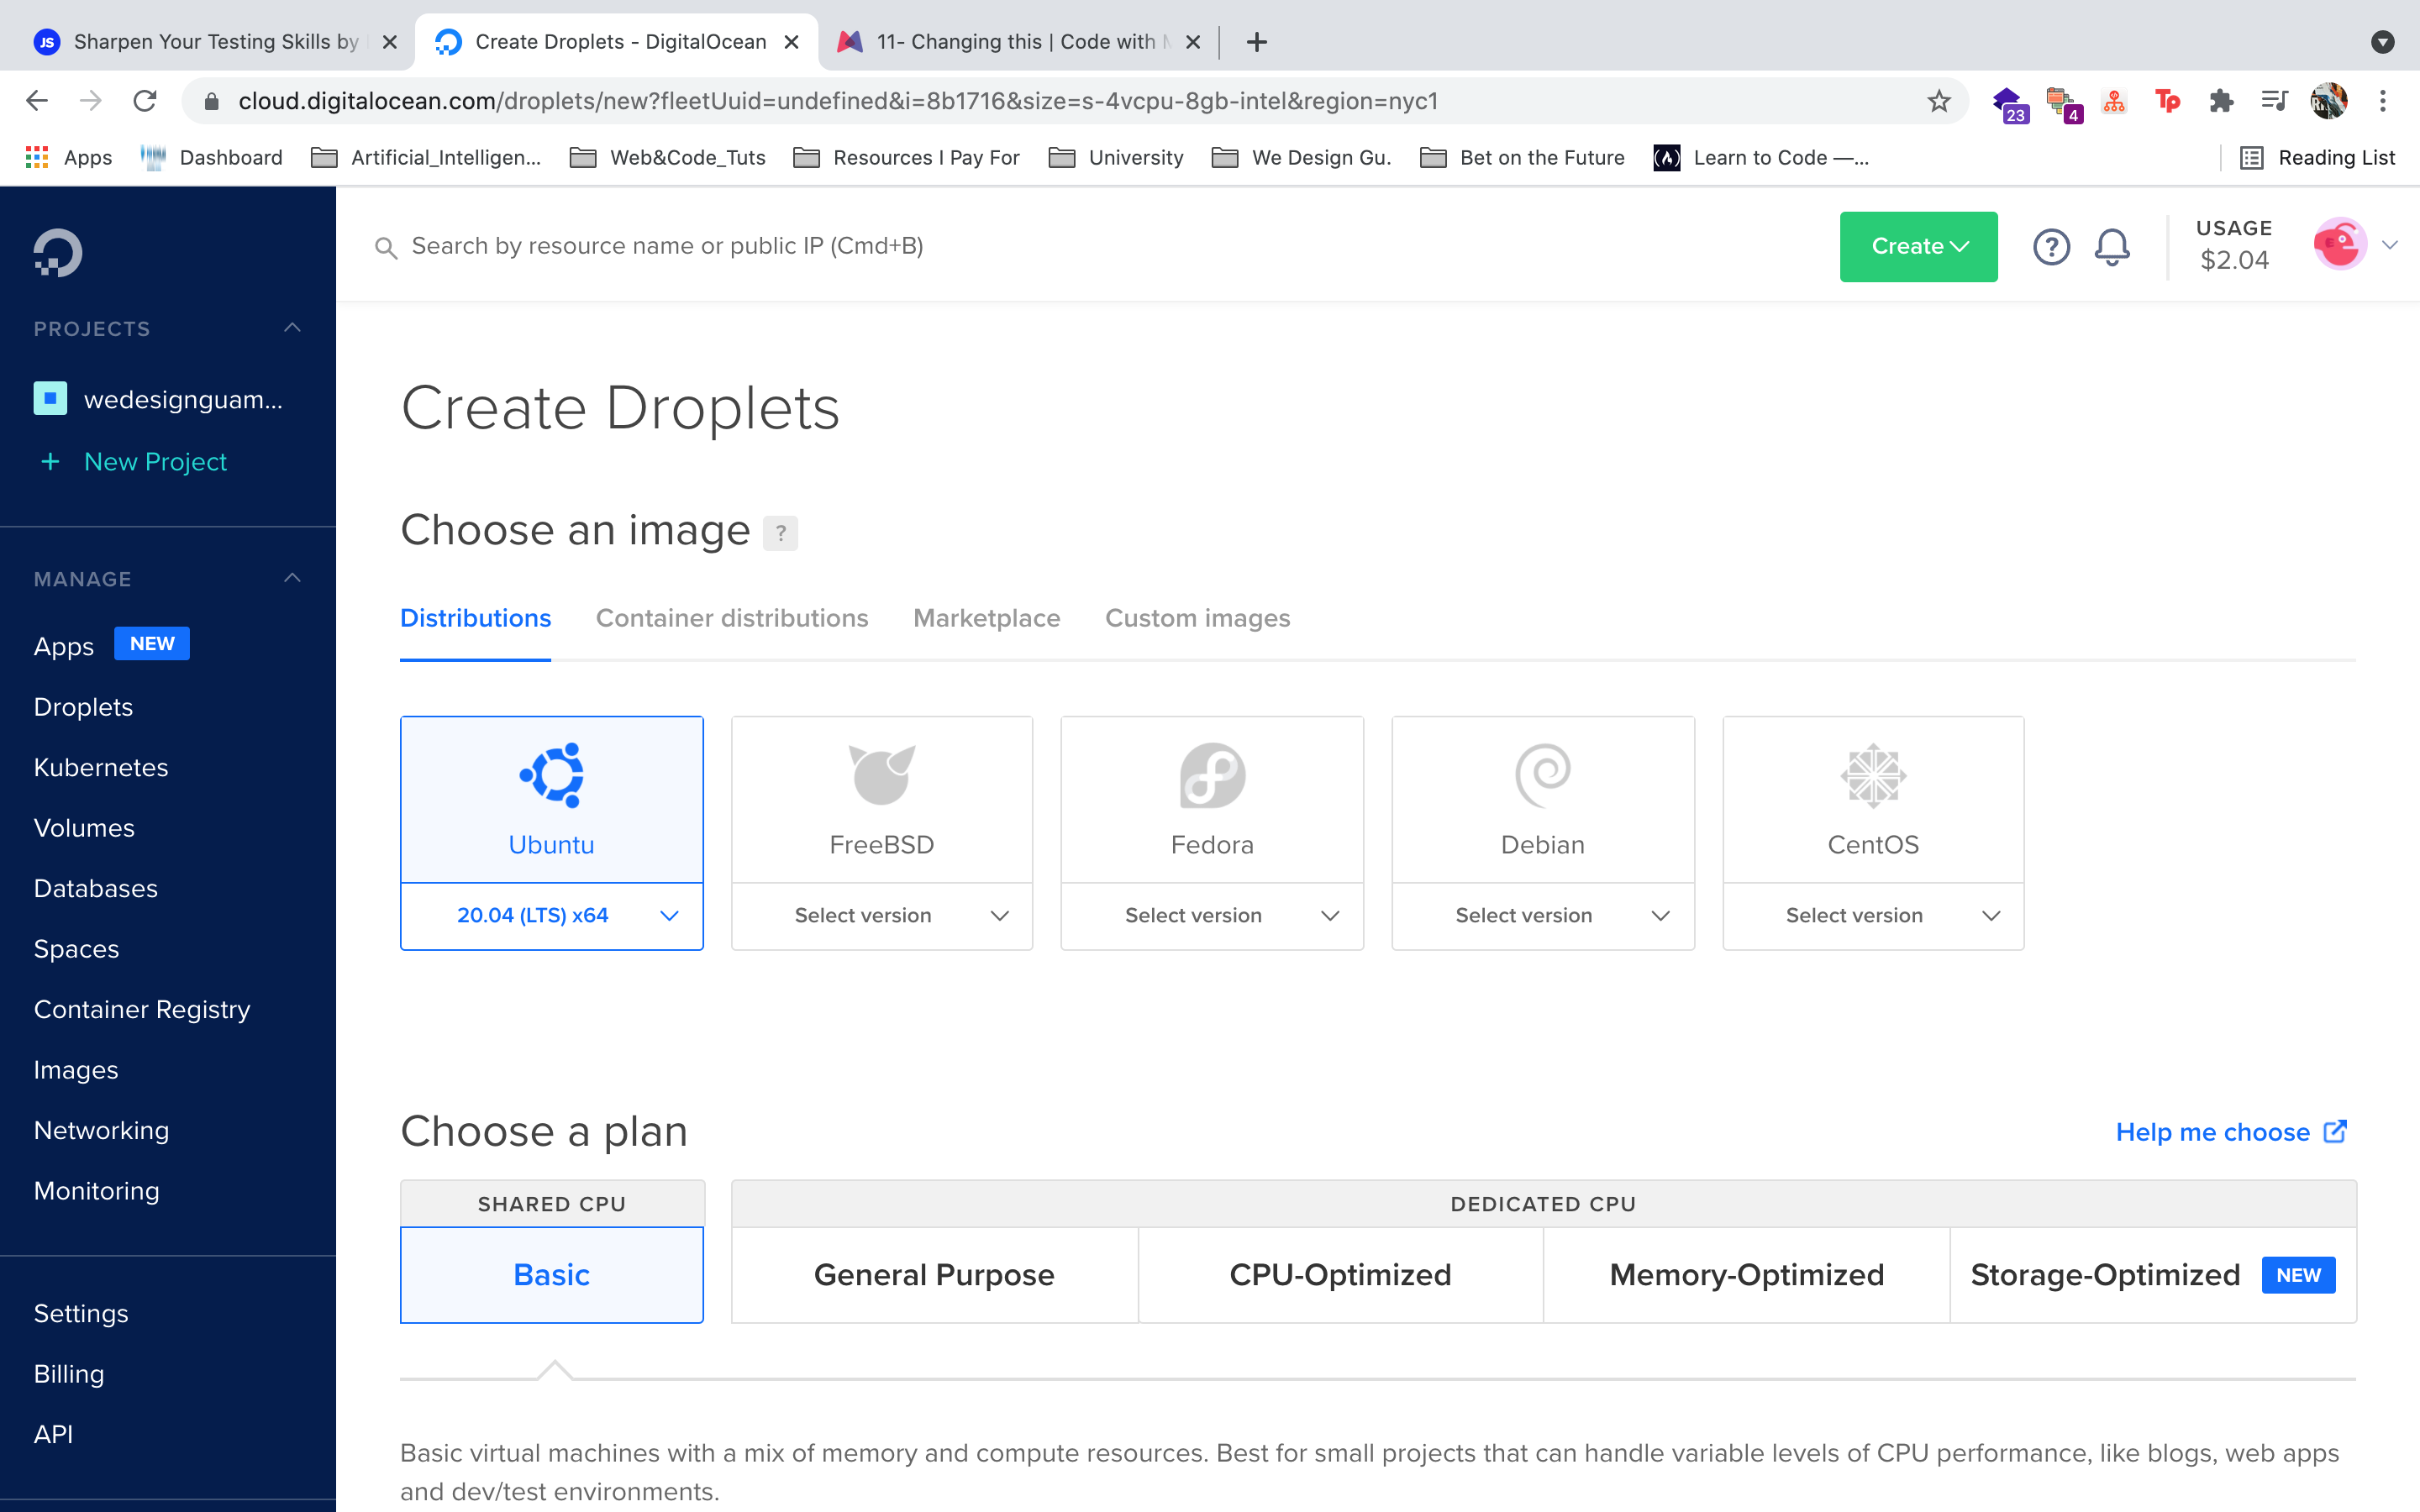Click the user avatar in header

[x=2340, y=245]
